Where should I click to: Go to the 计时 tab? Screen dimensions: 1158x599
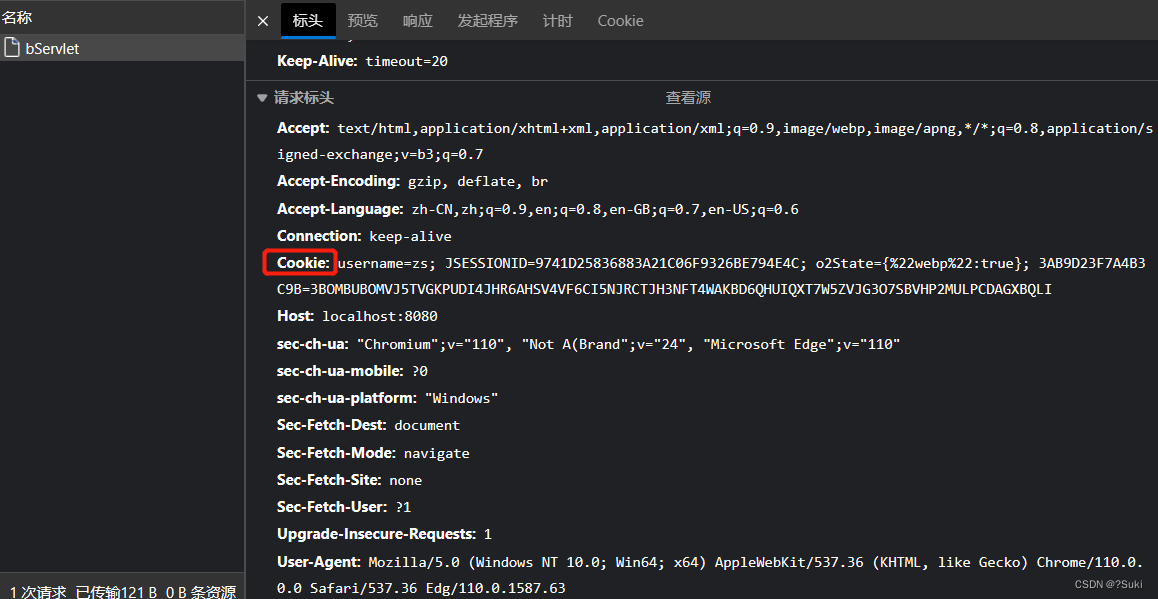pyautogui.click(x=557, y=21)
